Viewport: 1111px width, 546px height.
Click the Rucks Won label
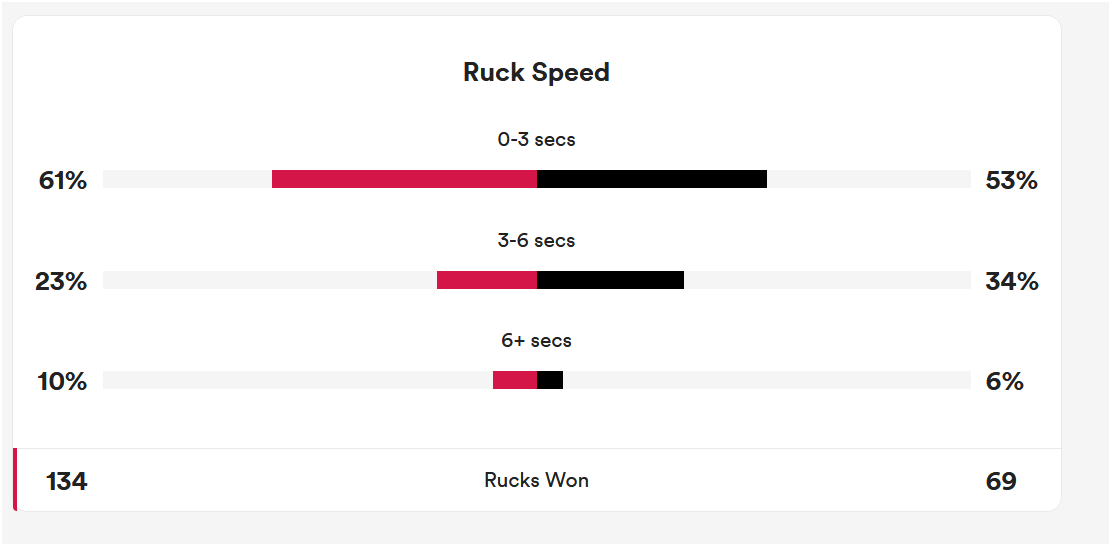536,480
